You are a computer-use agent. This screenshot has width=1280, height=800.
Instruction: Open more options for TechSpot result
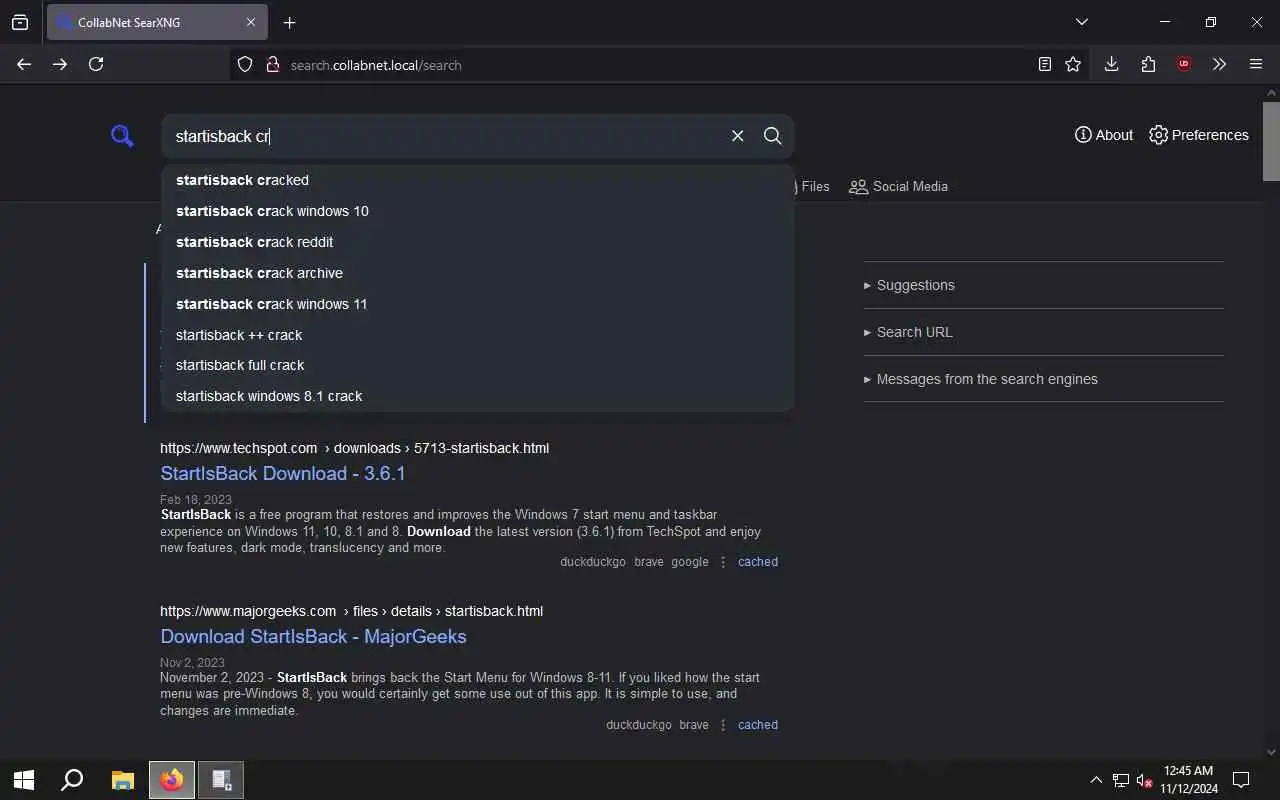(723, 562)
